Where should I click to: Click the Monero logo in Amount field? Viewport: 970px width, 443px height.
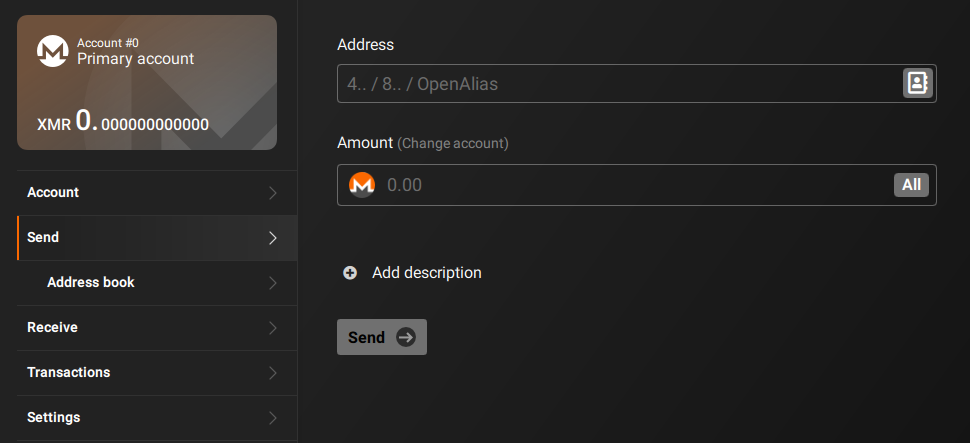(x=361, y=185)
